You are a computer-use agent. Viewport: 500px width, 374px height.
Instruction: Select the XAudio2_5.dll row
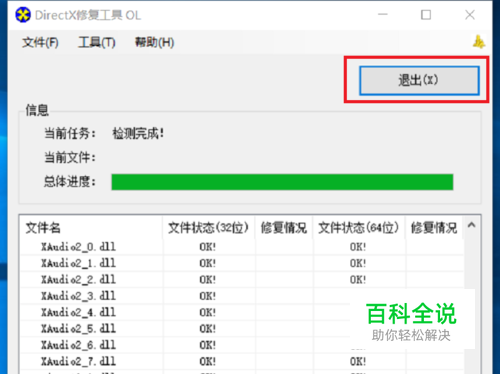pos(242,329)
